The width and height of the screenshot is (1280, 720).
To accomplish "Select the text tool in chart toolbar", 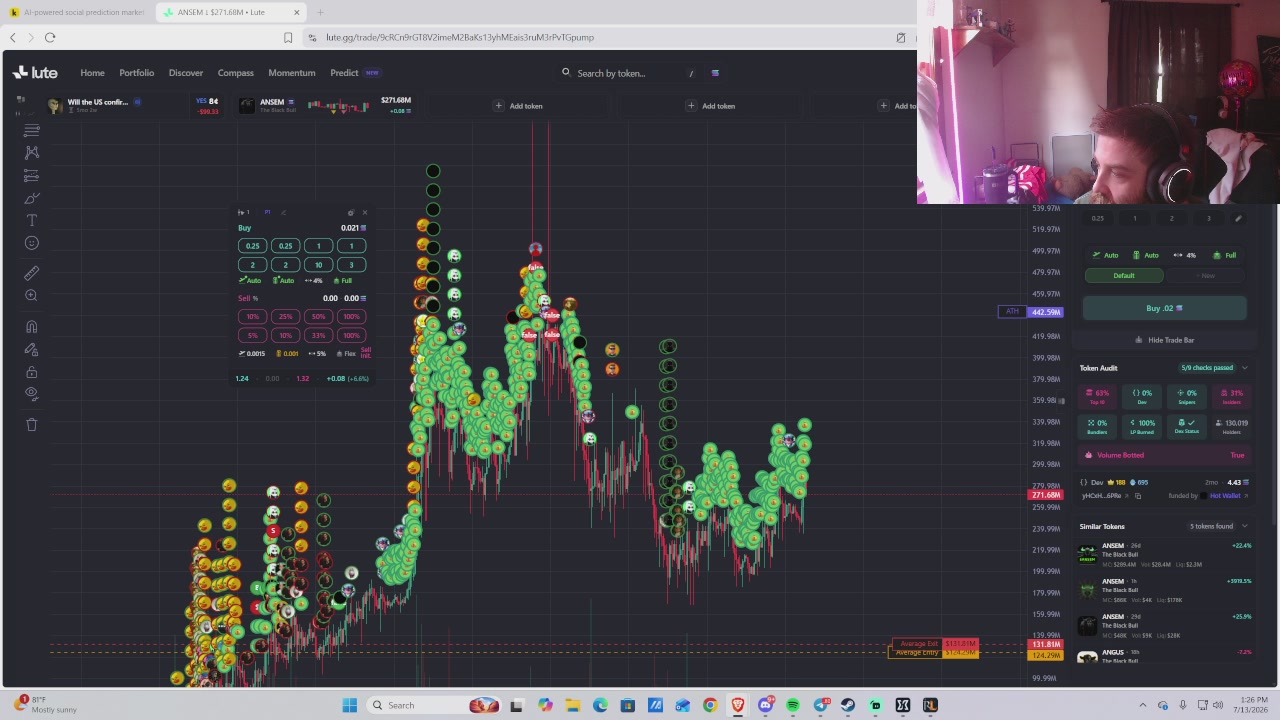I will pyautogui.click(x=32, y=220).
